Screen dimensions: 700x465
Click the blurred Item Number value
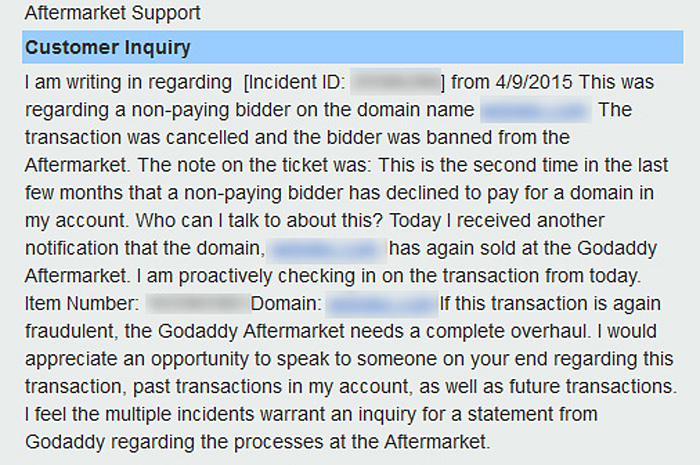[196, 303]
